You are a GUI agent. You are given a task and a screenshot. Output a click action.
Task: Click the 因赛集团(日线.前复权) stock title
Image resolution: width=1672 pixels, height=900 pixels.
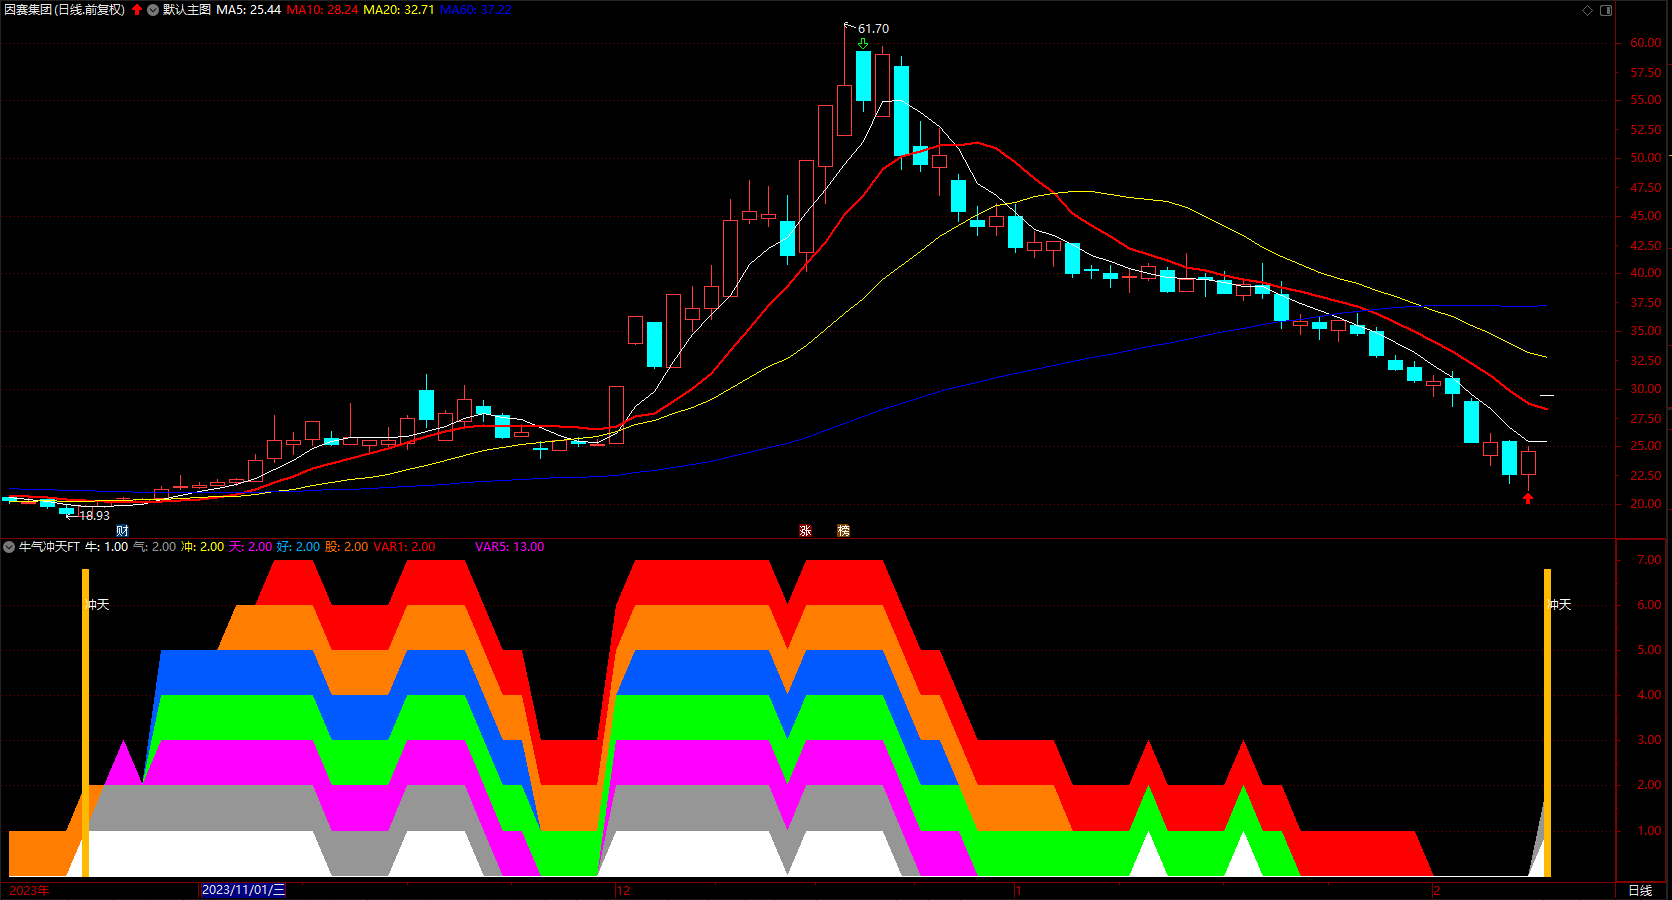click(x=65, y=10)
